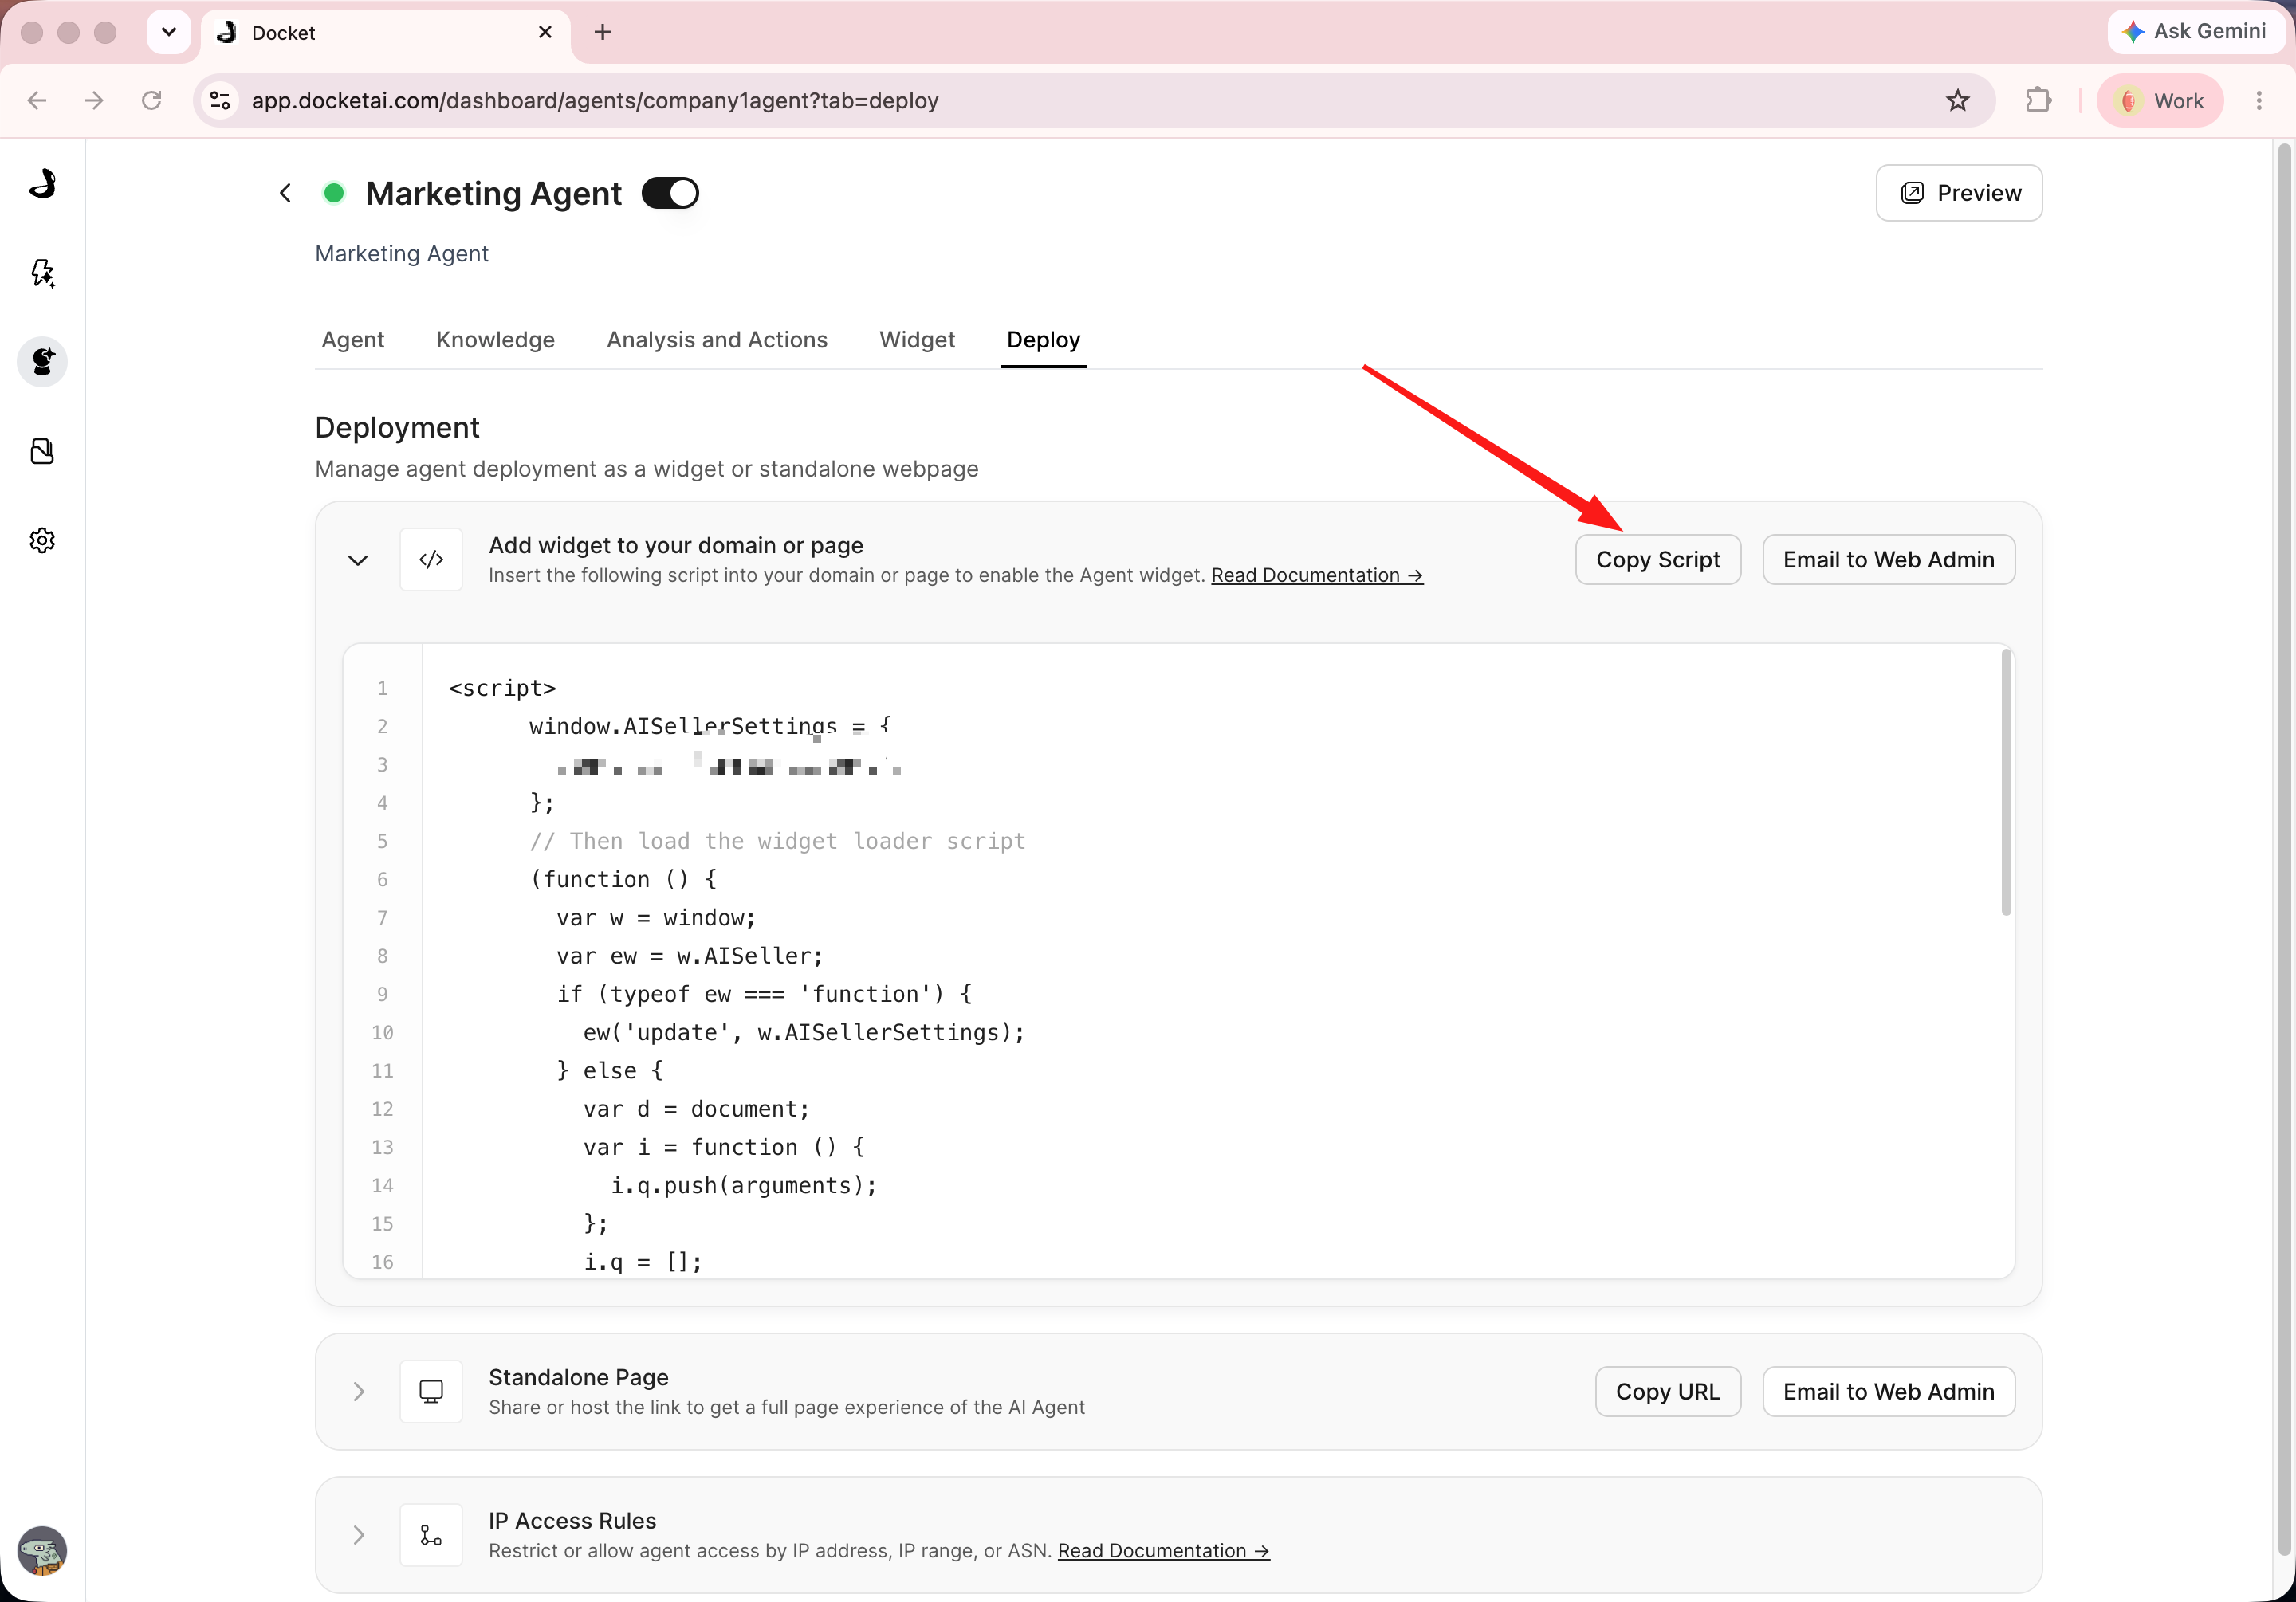Click the monitor icon for Standalone Page
The height and width of the screenshot is (1602, 2296).
[x=431, y=1391]
